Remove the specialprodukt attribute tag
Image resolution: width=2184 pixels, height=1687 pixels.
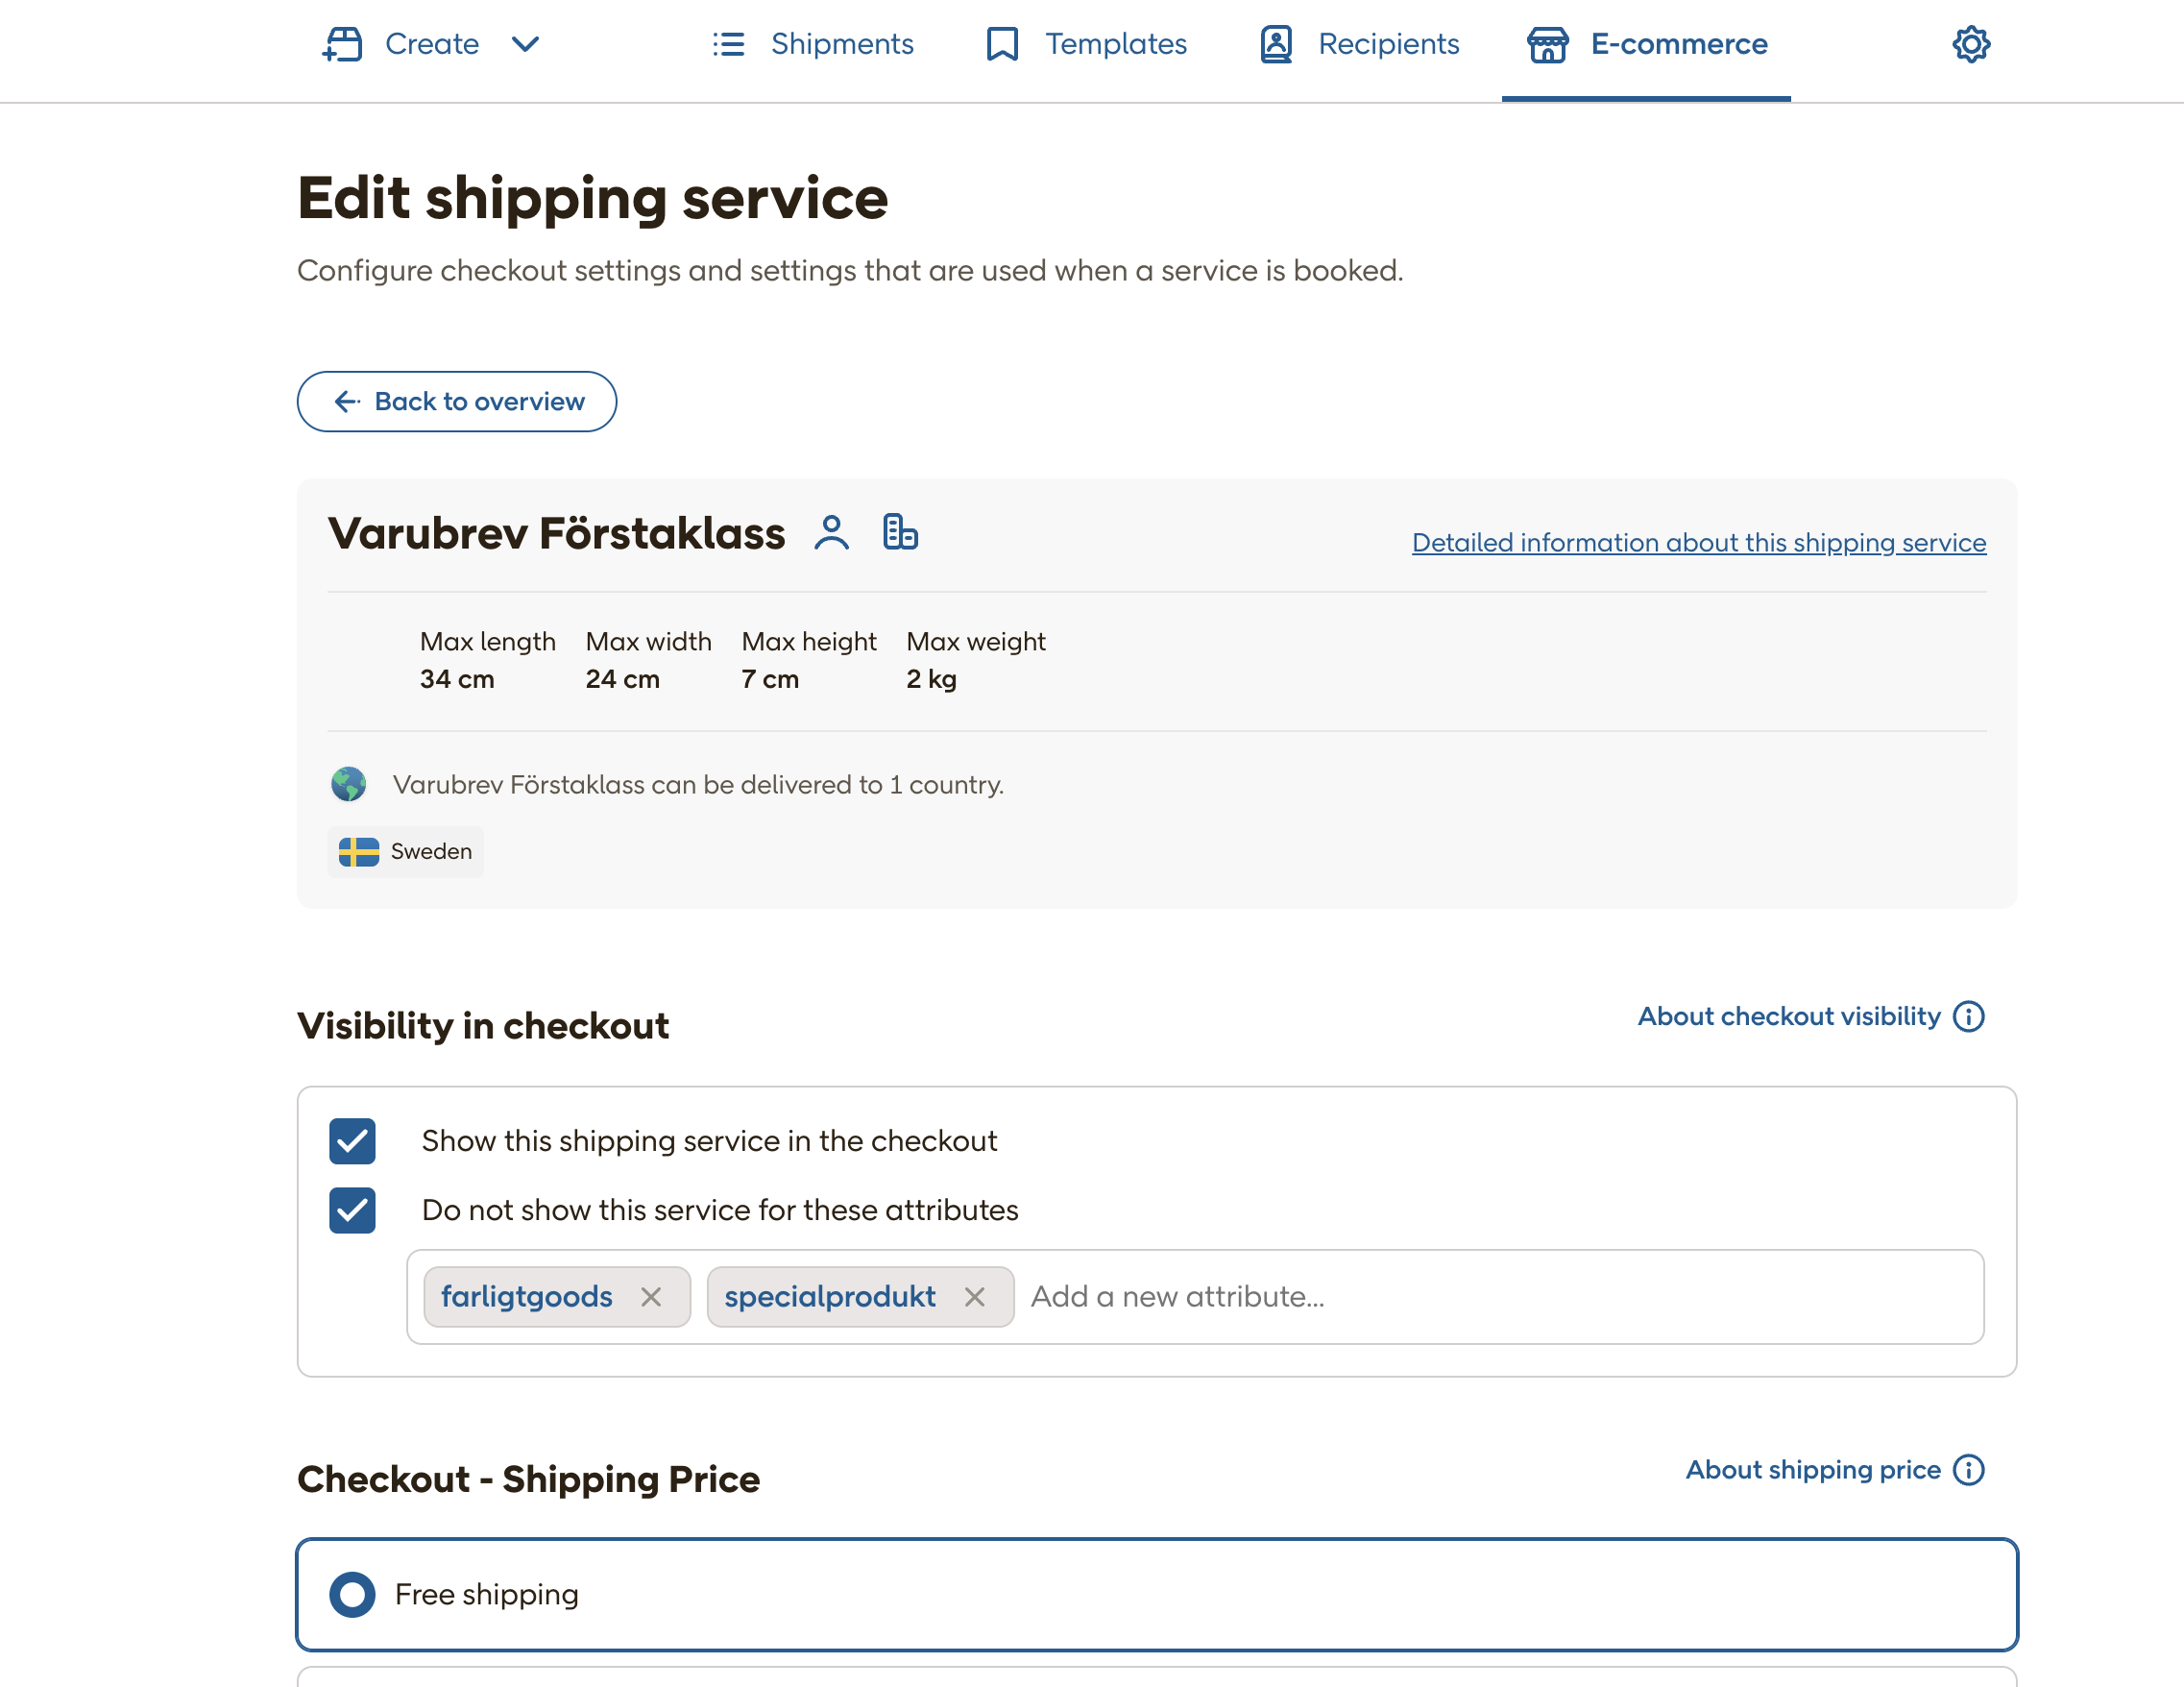click(975, 1296)
